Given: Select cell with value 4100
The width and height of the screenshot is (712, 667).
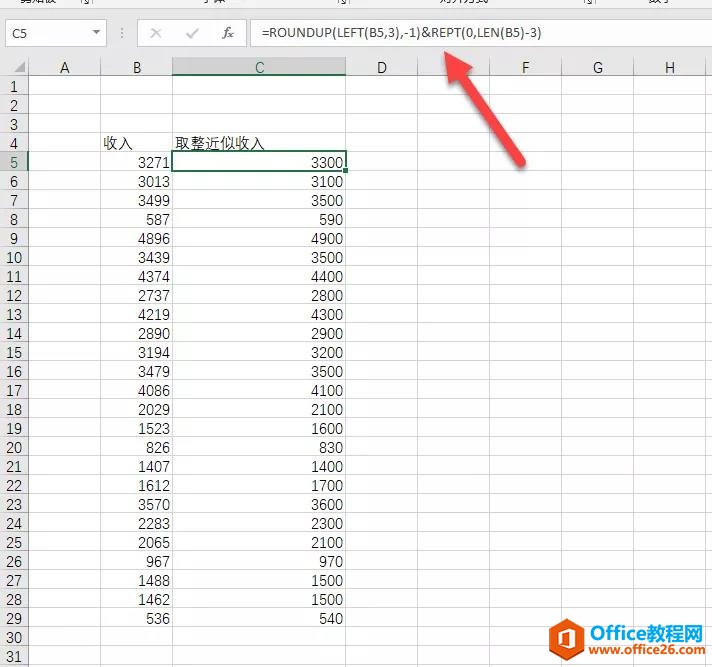Looking at the screenshot, I should [259, 390].
